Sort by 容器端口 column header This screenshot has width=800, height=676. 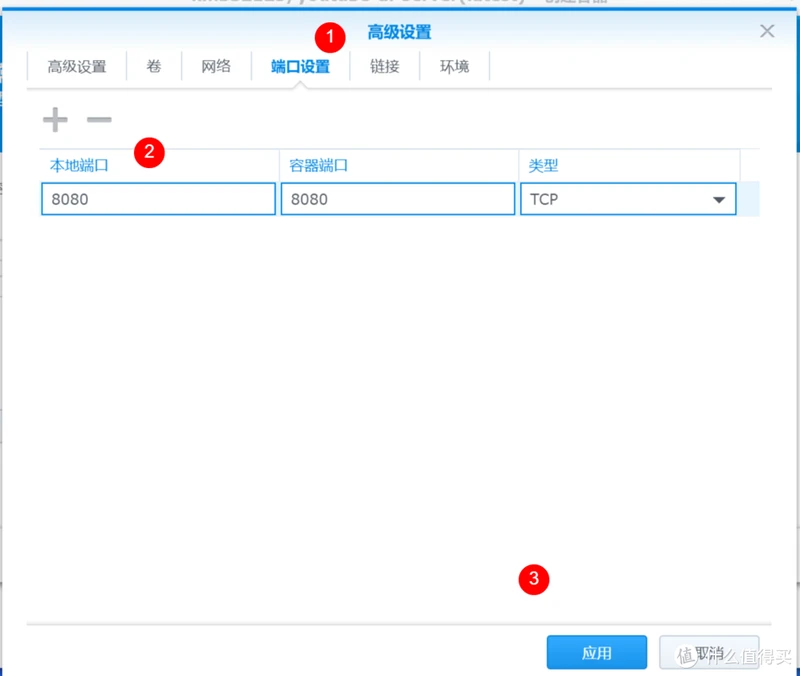tap(398, 165)
